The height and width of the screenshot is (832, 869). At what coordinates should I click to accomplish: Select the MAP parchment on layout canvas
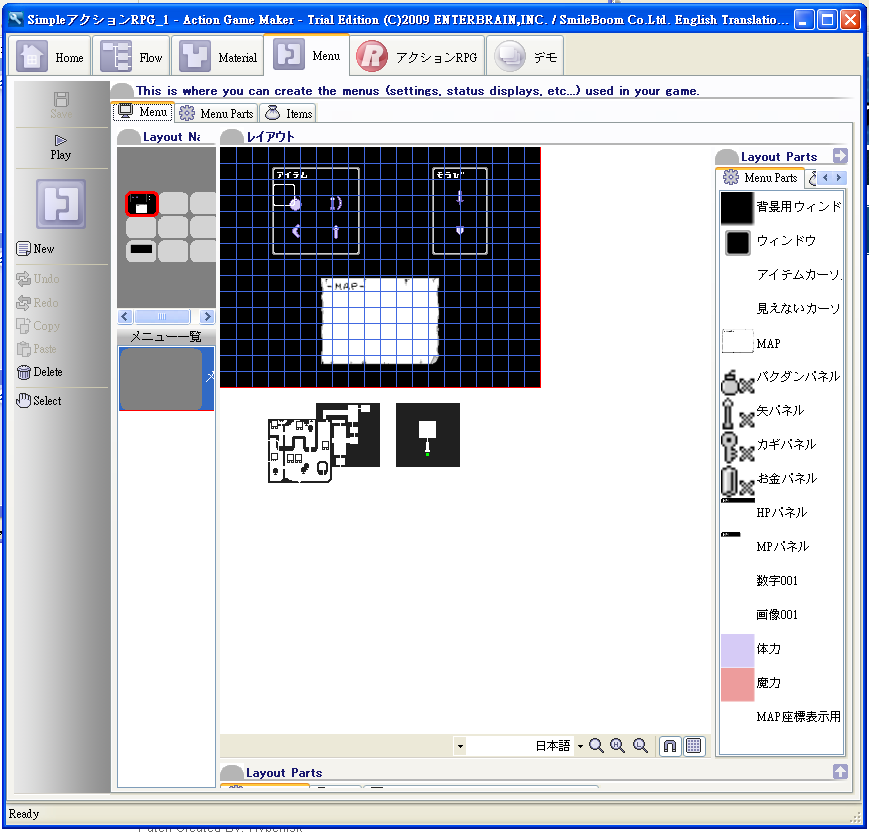tap(380, 321)
